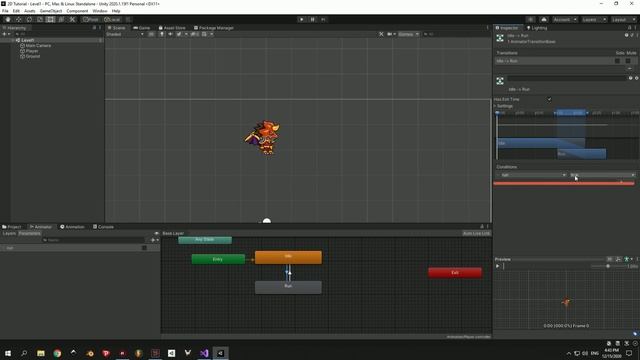640x360 pixels.
Task: Open the Layers dropdown
Action: pyautogui.click(x=594, y=20)
